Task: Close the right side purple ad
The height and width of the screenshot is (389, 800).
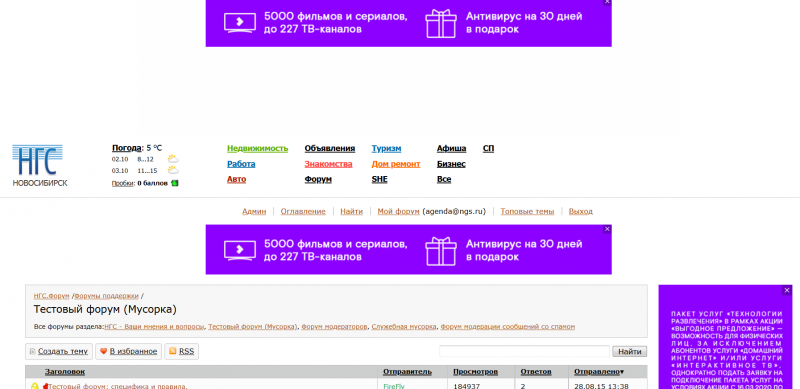Action: 787,290
